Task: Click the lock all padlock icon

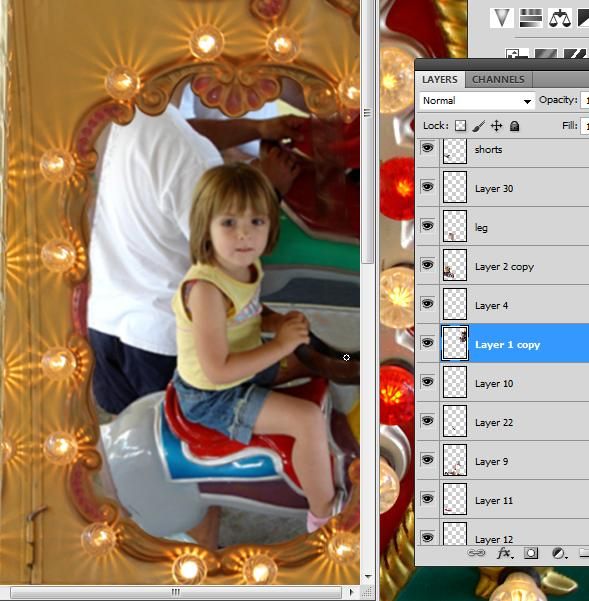Action: (515, 126)
